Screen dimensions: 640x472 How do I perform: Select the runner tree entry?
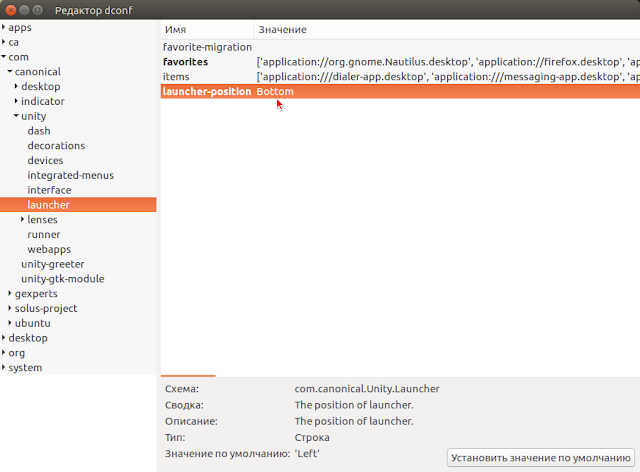44,234
